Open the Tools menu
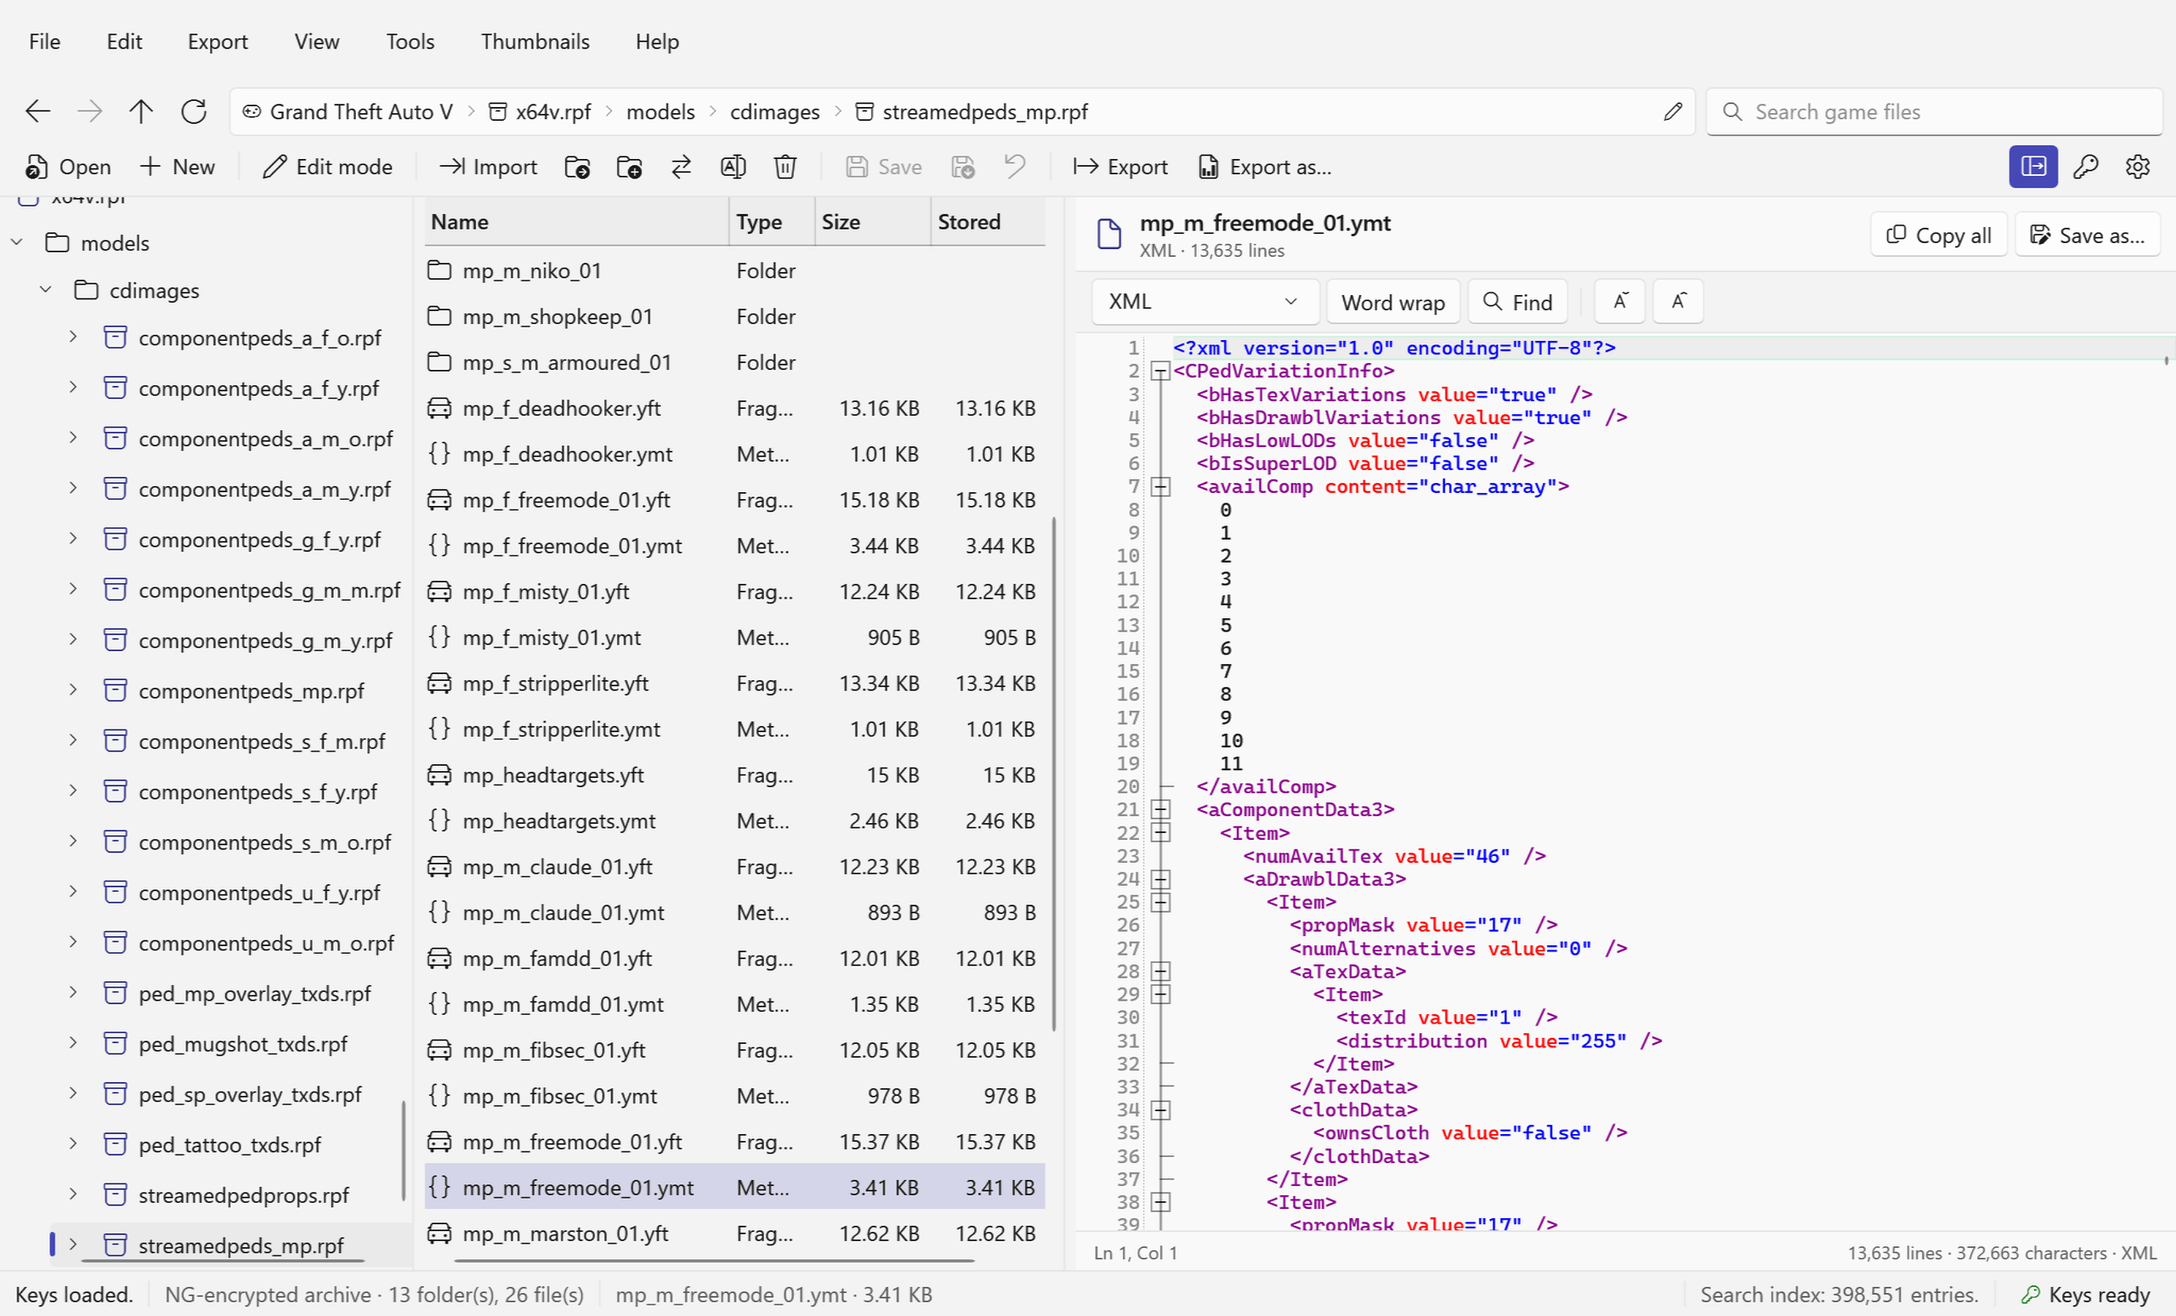The height and width of the screenshot is (1316, 2176). click(410, 42)
